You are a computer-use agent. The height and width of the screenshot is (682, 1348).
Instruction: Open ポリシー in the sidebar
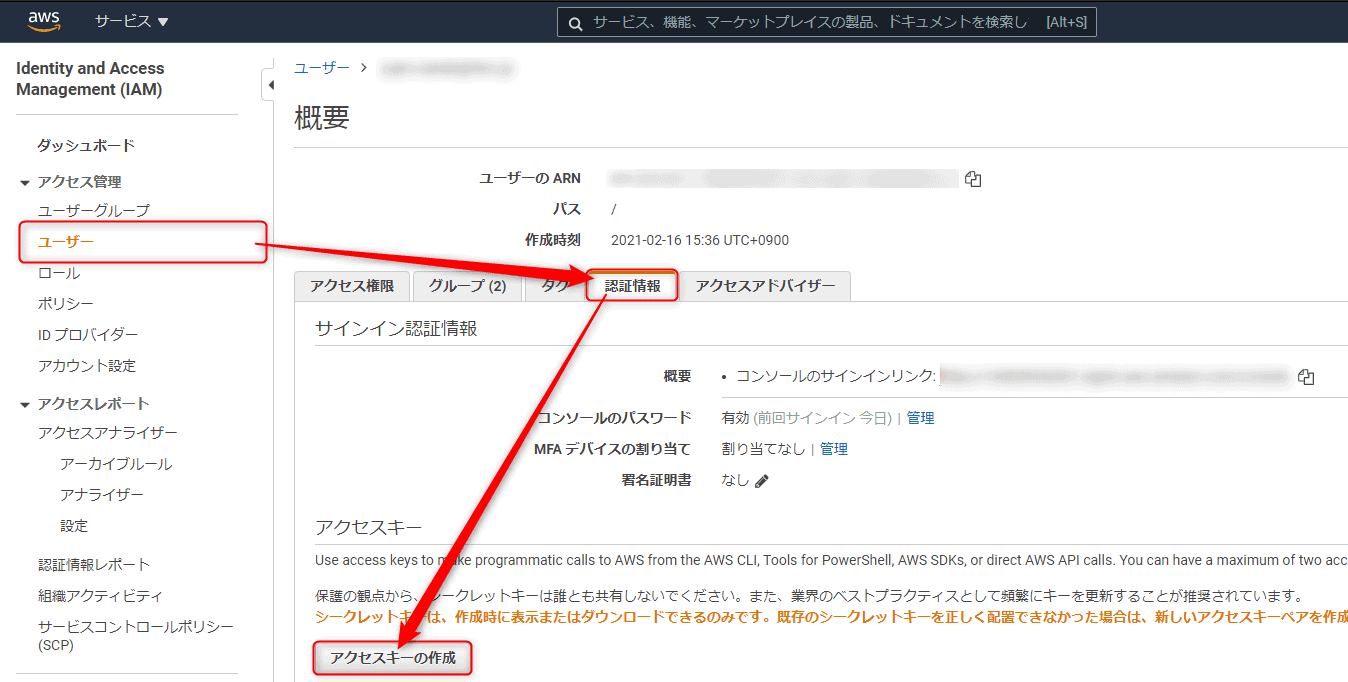66,304
